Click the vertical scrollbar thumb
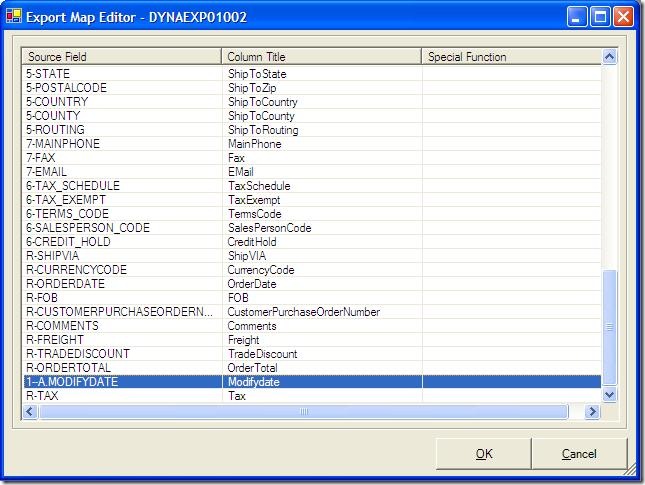 click(609, 327)
